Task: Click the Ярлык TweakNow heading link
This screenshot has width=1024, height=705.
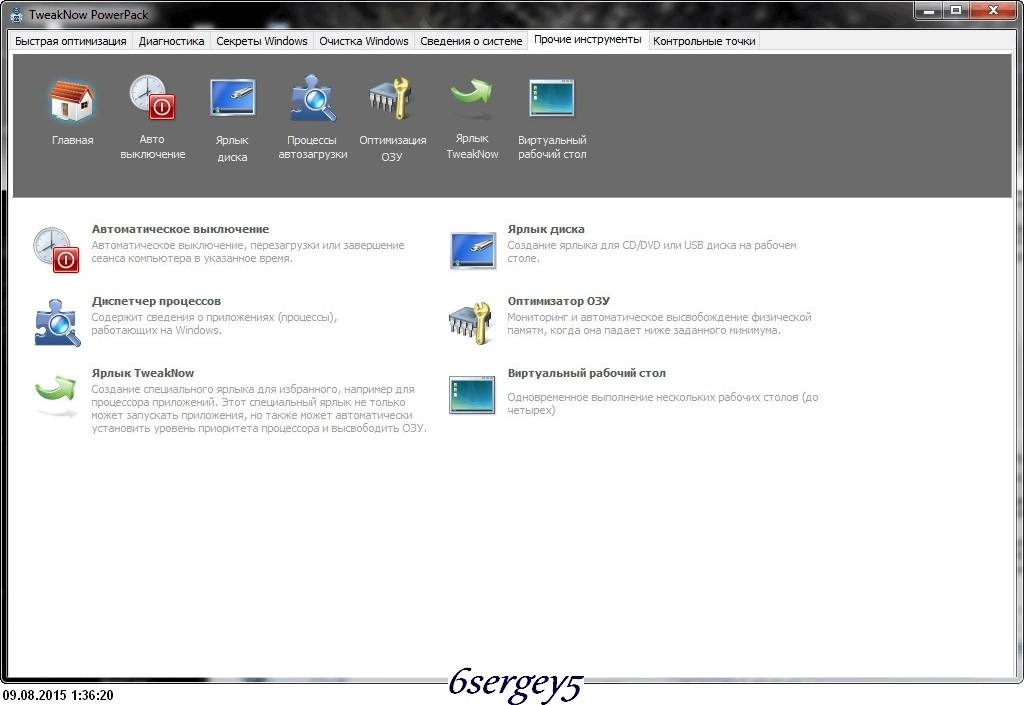Action: (x=143, y=373)
